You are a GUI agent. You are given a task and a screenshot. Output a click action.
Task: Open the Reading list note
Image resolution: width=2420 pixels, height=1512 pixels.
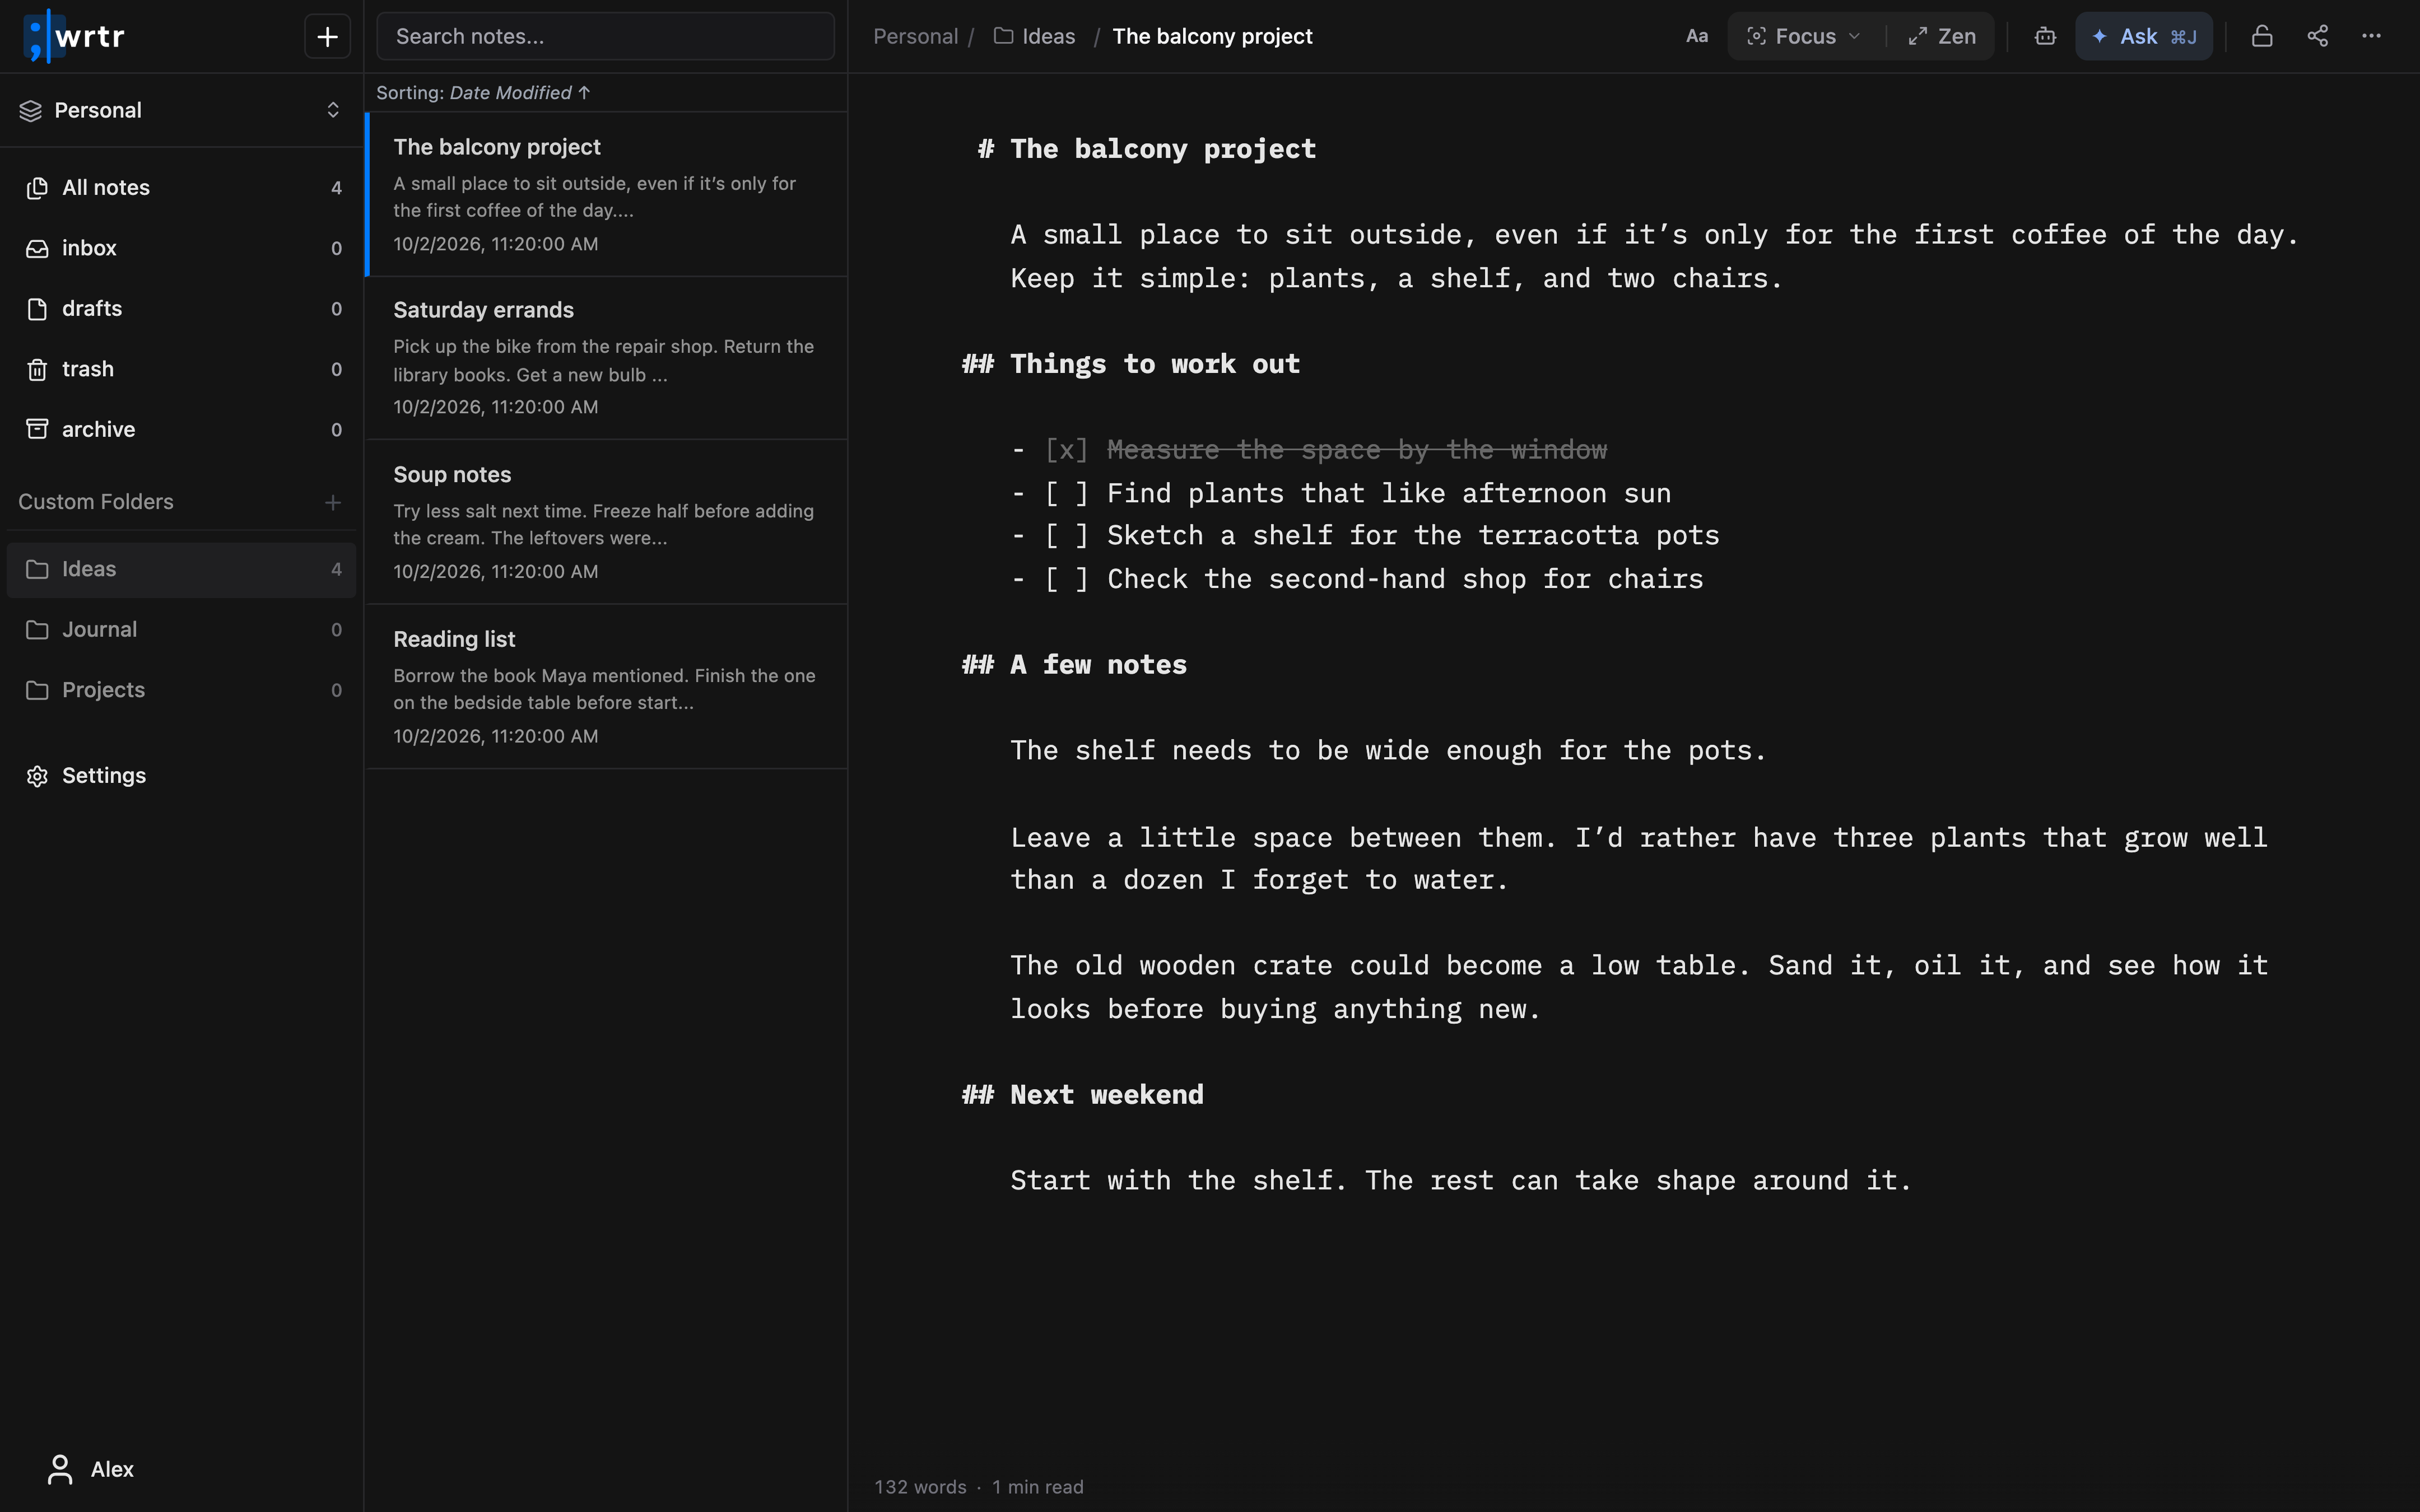click(607, 687)
